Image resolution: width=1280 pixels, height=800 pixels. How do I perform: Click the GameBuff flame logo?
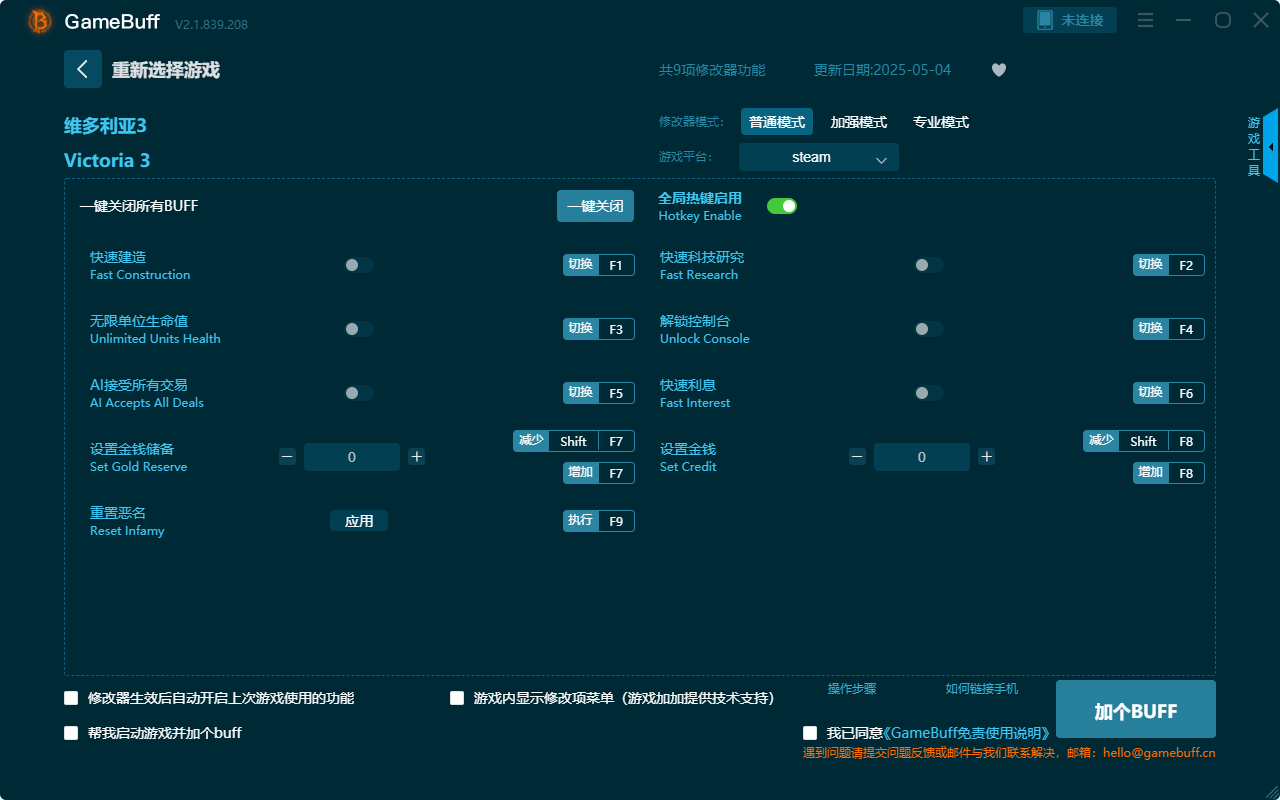[x=38, y=20]
